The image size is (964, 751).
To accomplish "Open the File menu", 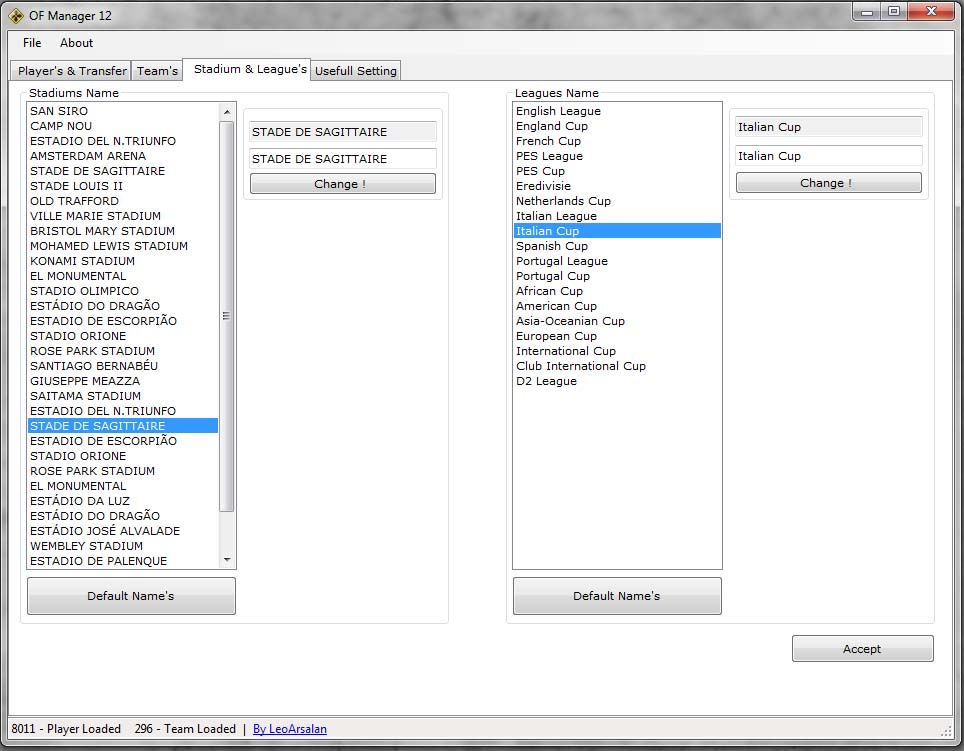I will point(32,43).
